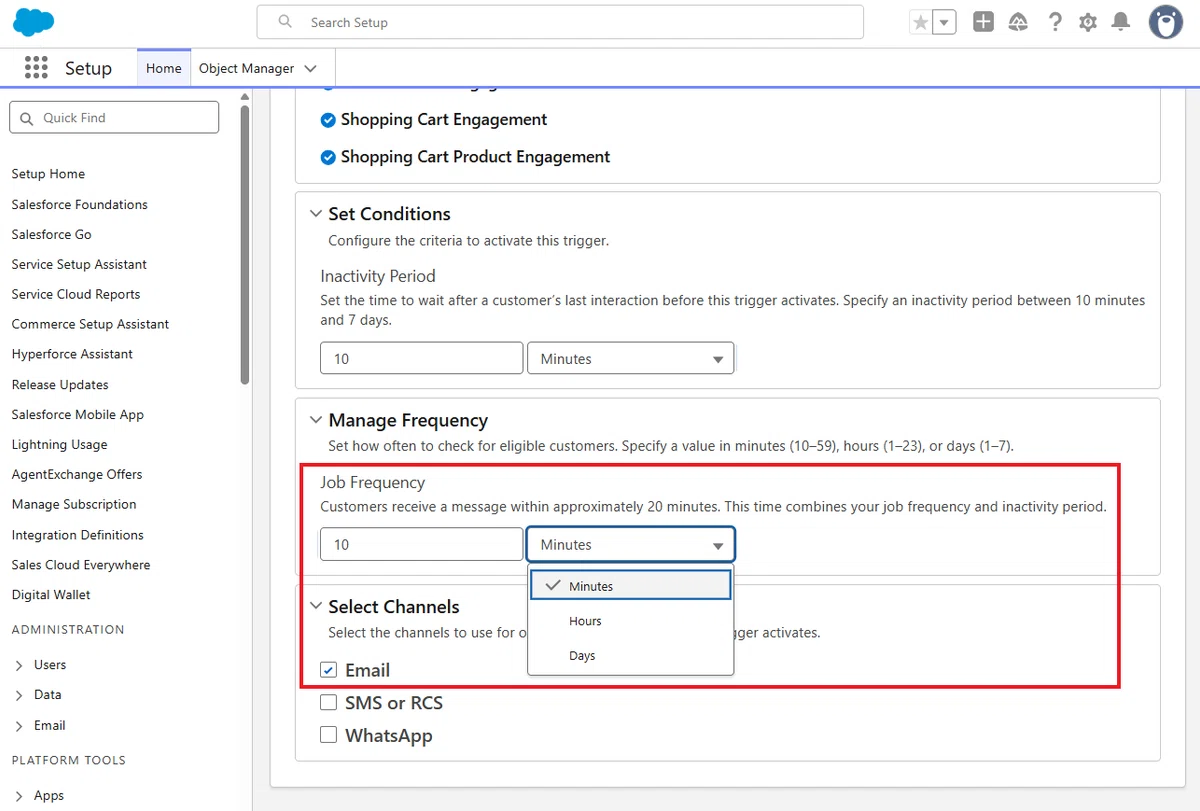This screenshot has height=811, width=1200.
Task: Open Hyperforce Assistant in sidebar
Action: (x=72, y=354)
